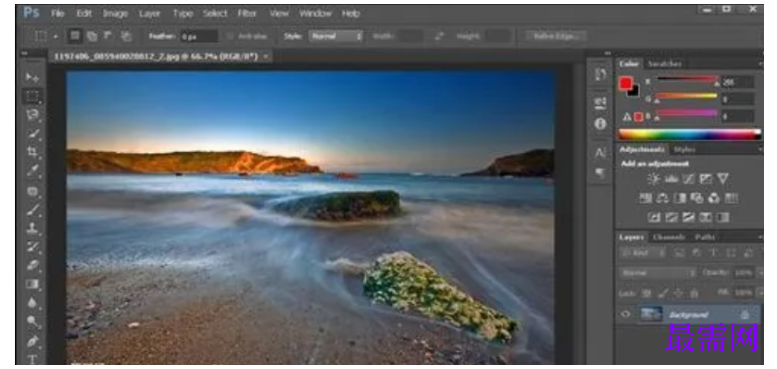The image size is (777, 369).
Task: Pick a color from the spectrum ramp
Action: point(689,134)
